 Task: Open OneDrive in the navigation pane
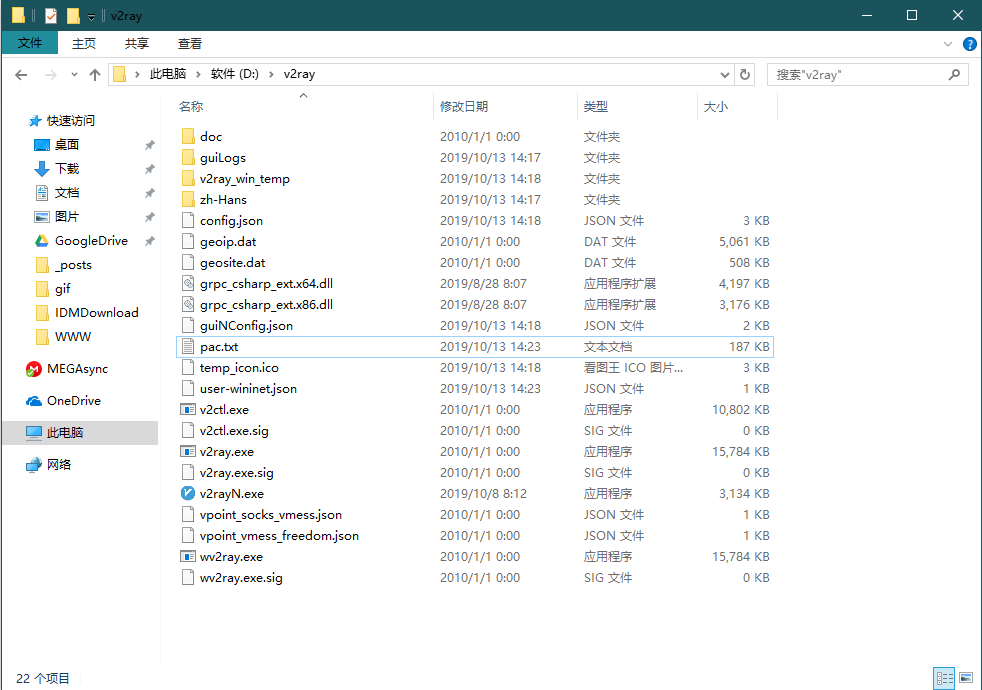63,401
